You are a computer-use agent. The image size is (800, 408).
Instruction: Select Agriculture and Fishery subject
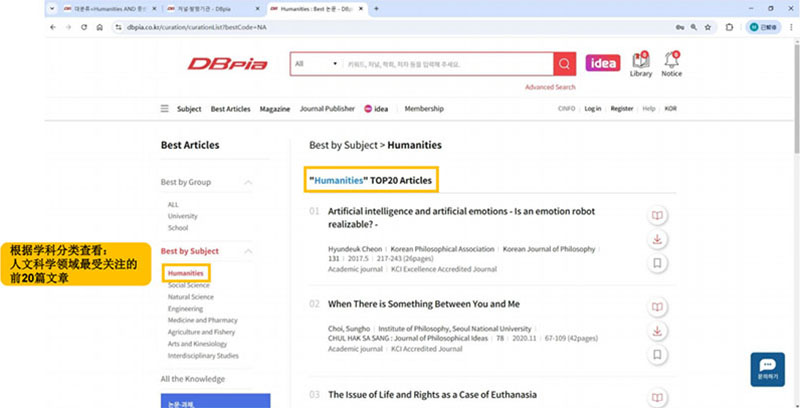[202, 332]
